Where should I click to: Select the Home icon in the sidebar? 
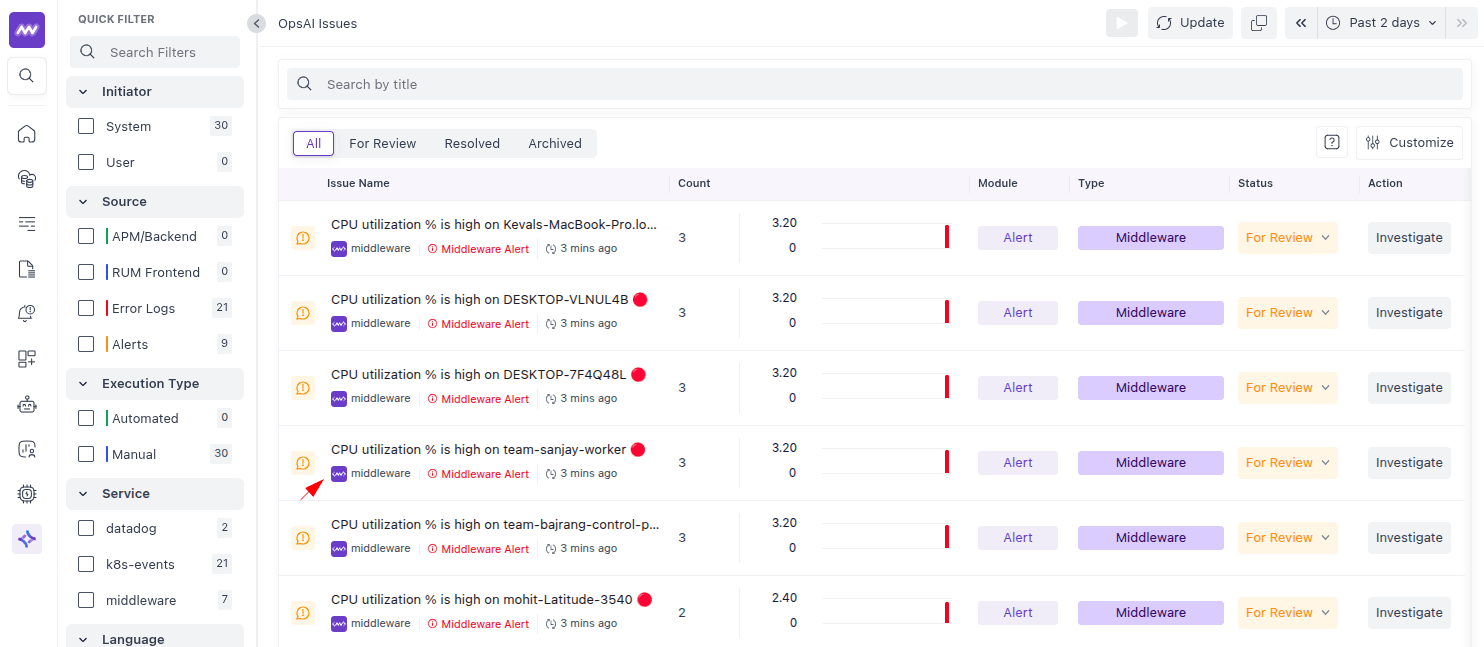click(x=26, y=133)
